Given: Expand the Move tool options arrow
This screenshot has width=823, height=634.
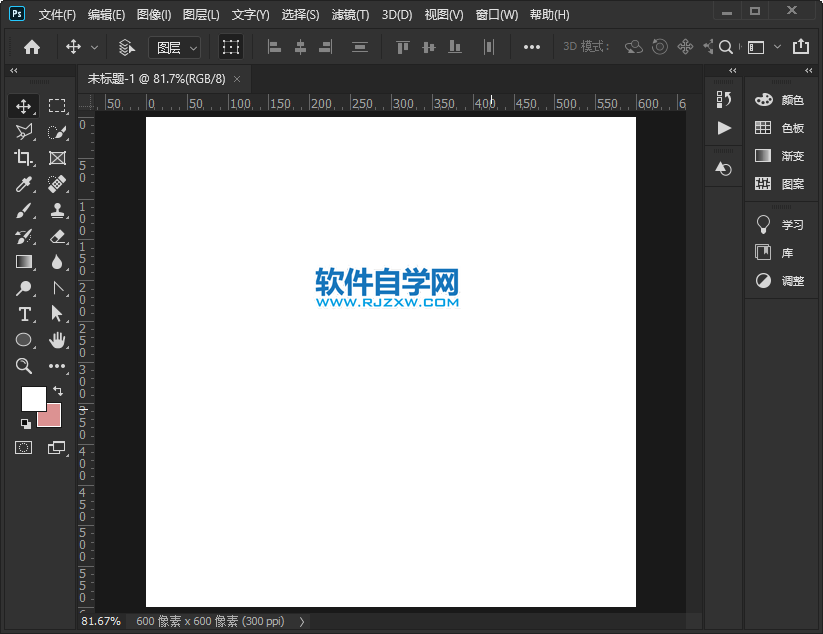Looking at the screenshot, I should (95, 46).
